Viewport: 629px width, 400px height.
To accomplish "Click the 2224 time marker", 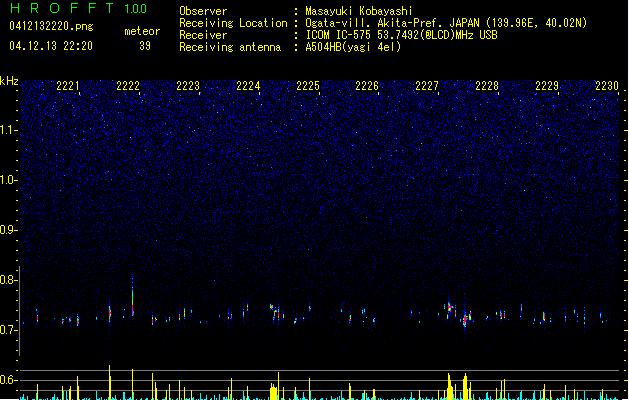I will click(248, 86).
